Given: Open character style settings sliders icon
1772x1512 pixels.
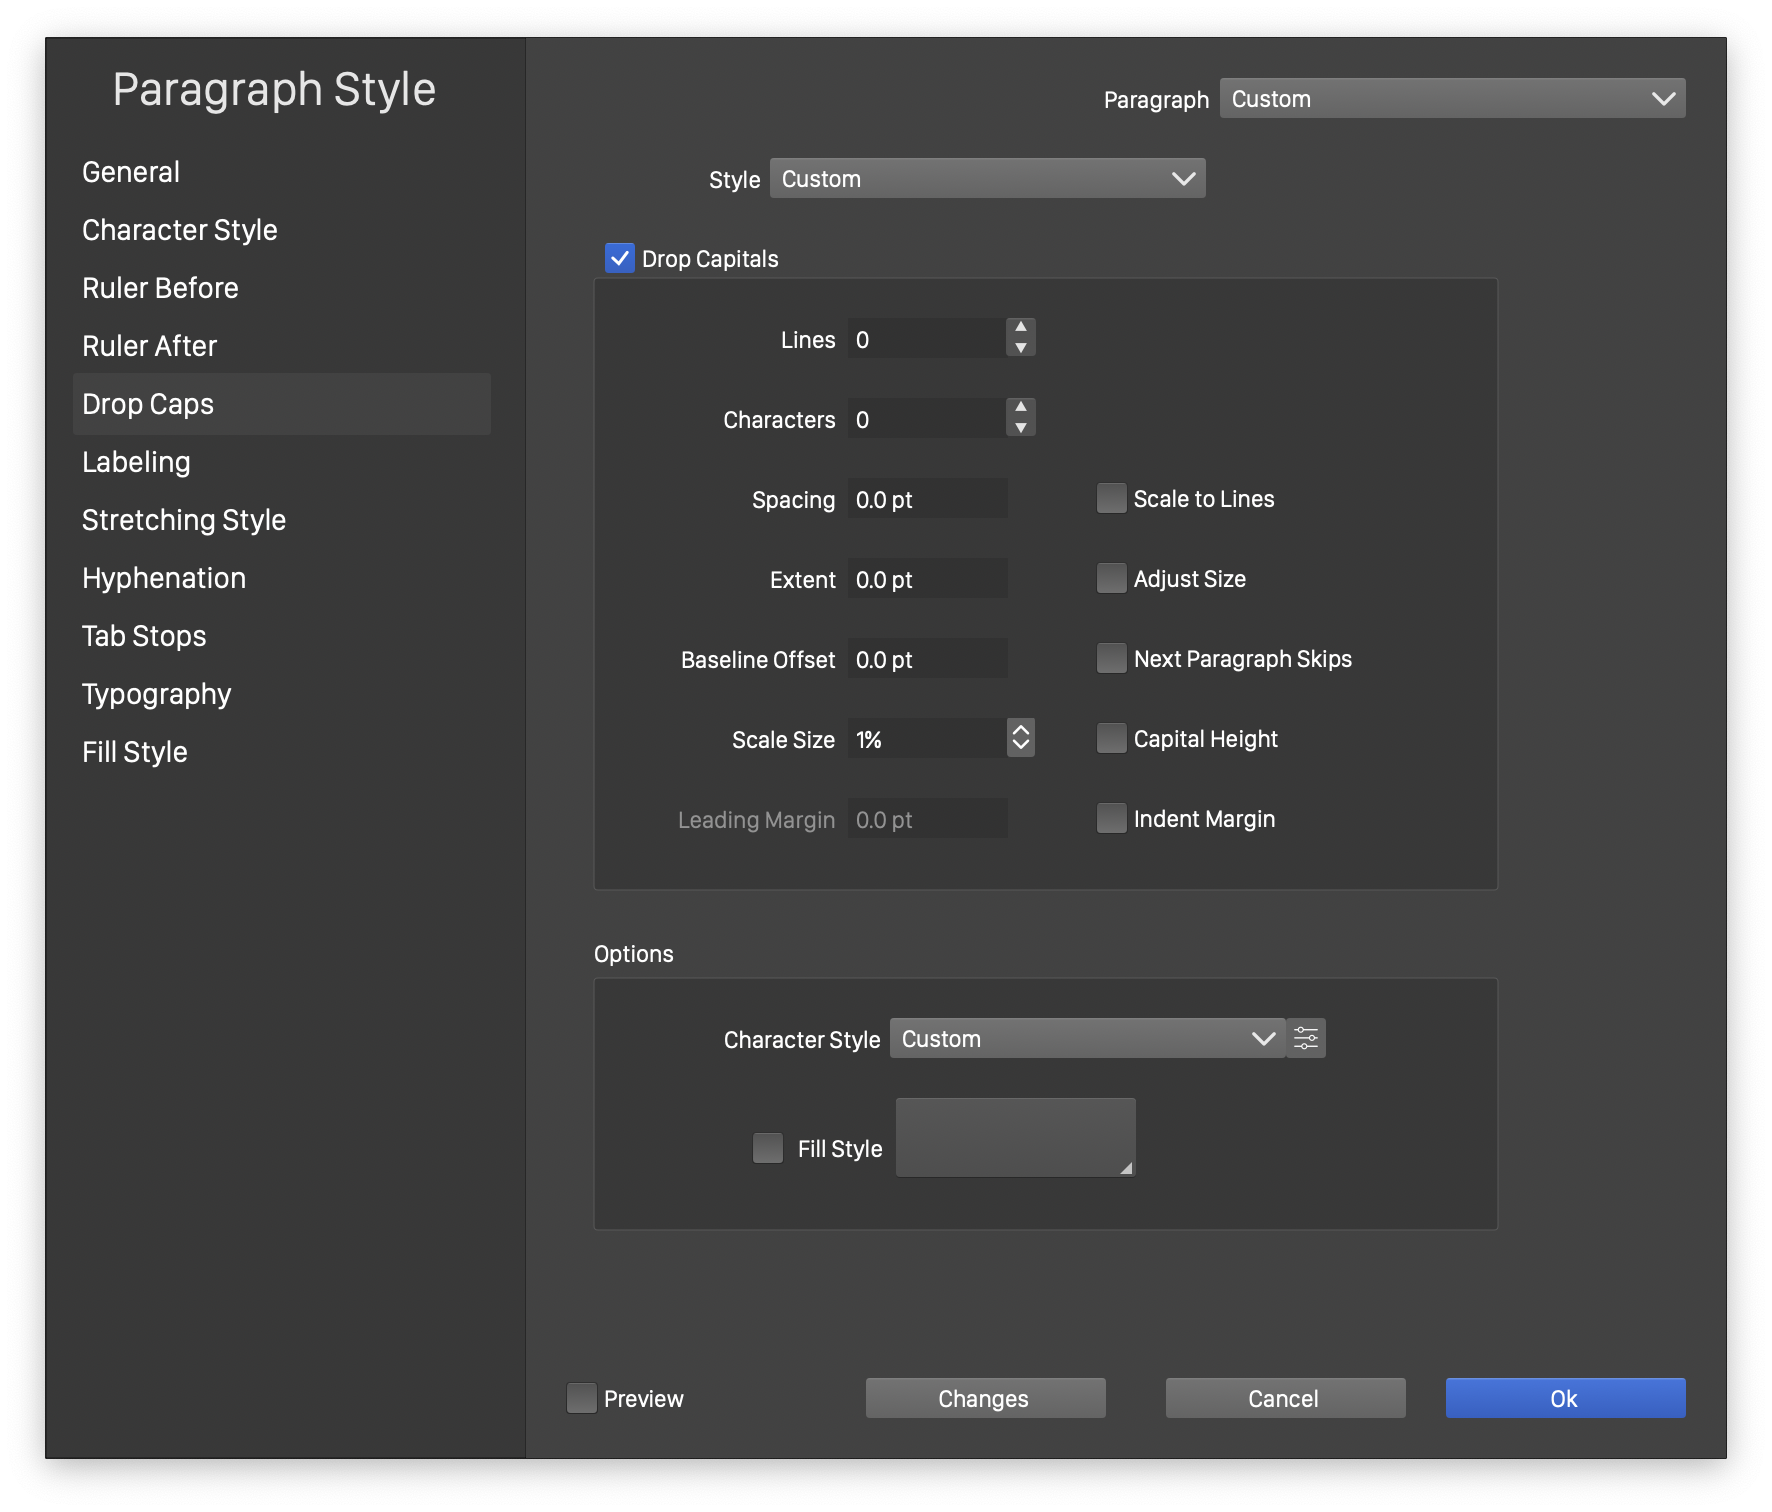Looking at the screenshot, I should (1306, 1038).
